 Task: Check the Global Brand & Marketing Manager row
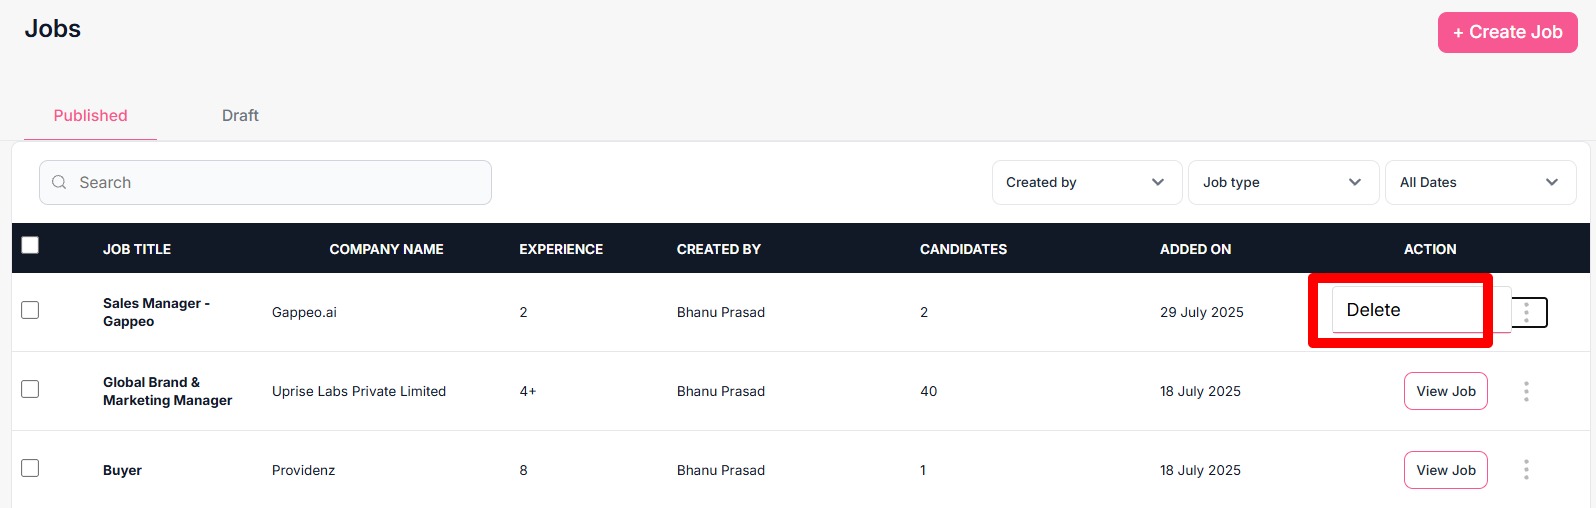pos(30,389)
